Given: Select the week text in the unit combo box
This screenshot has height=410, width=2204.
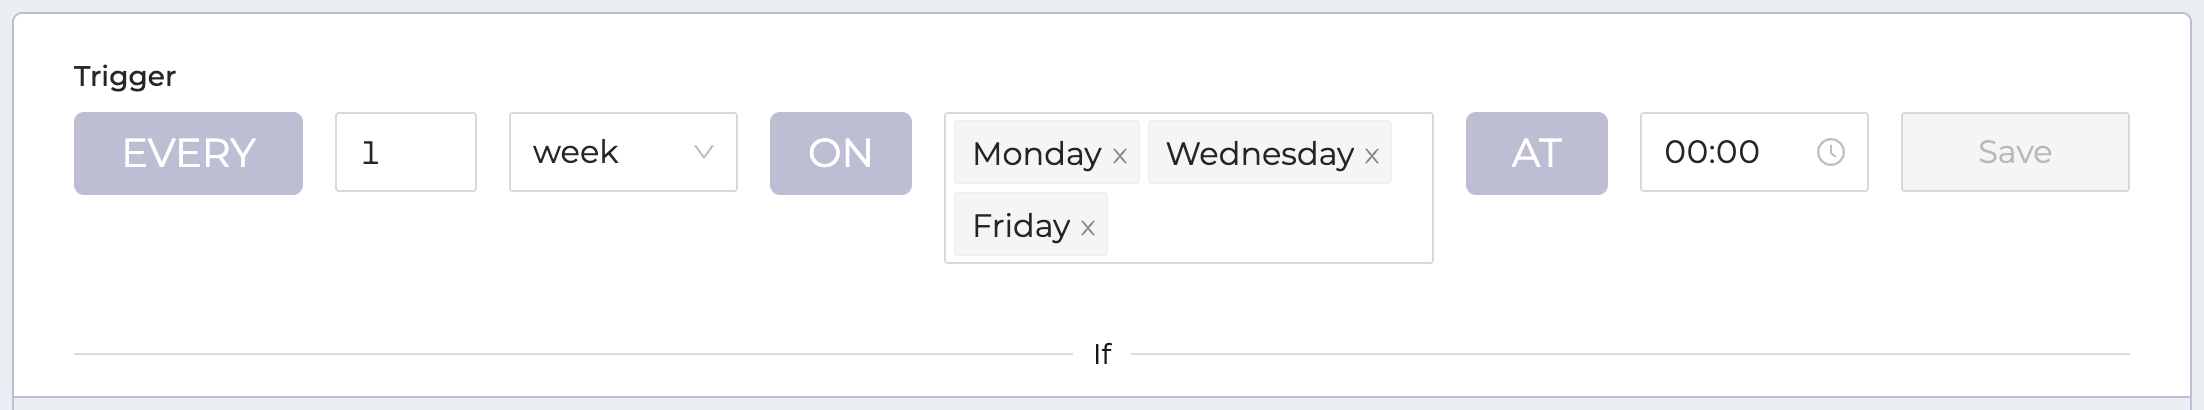Looking at the screenshot, I should tap(576, 152).
